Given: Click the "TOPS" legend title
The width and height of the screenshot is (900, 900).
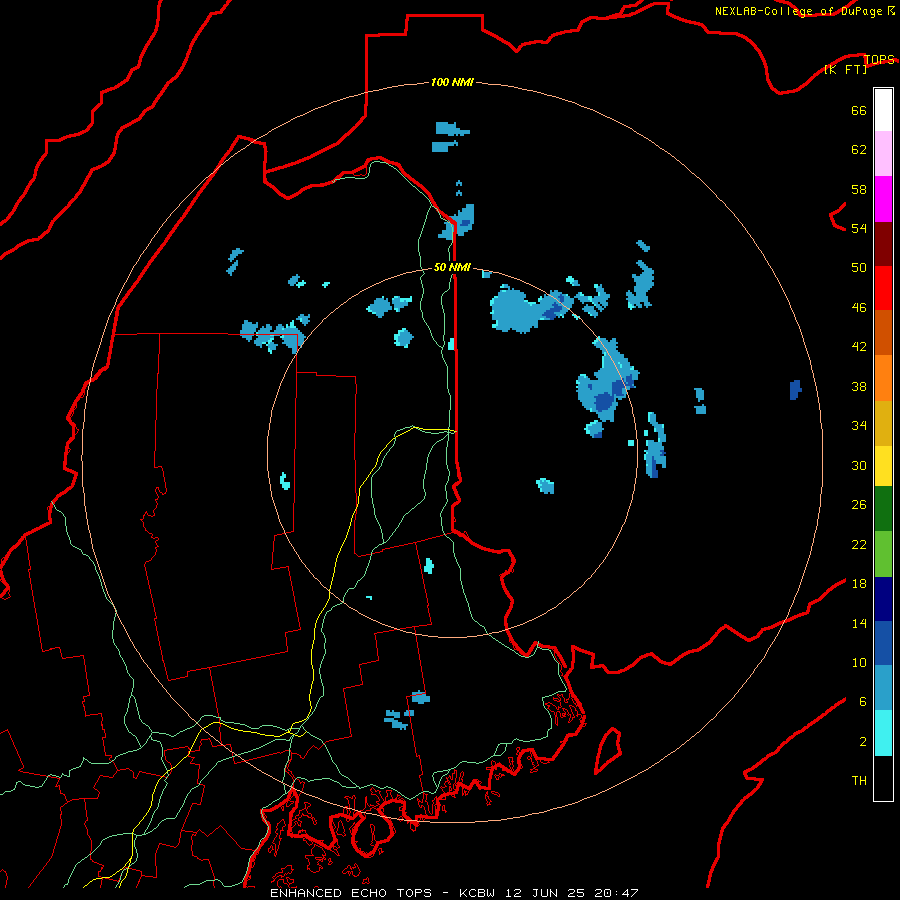Looking at the screenshot, I should pos(879,59).
